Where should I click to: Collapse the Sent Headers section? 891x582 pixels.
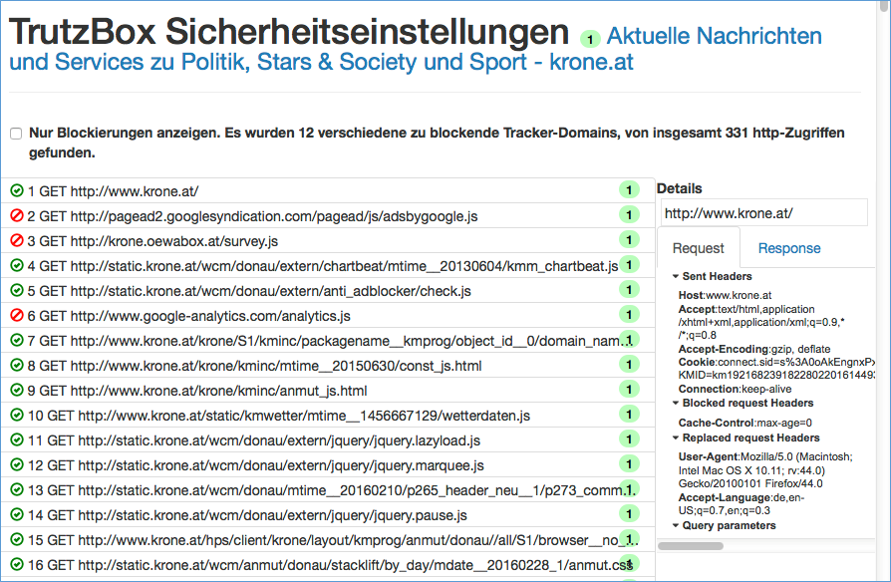pyautogui.click(x=712, y=276)
